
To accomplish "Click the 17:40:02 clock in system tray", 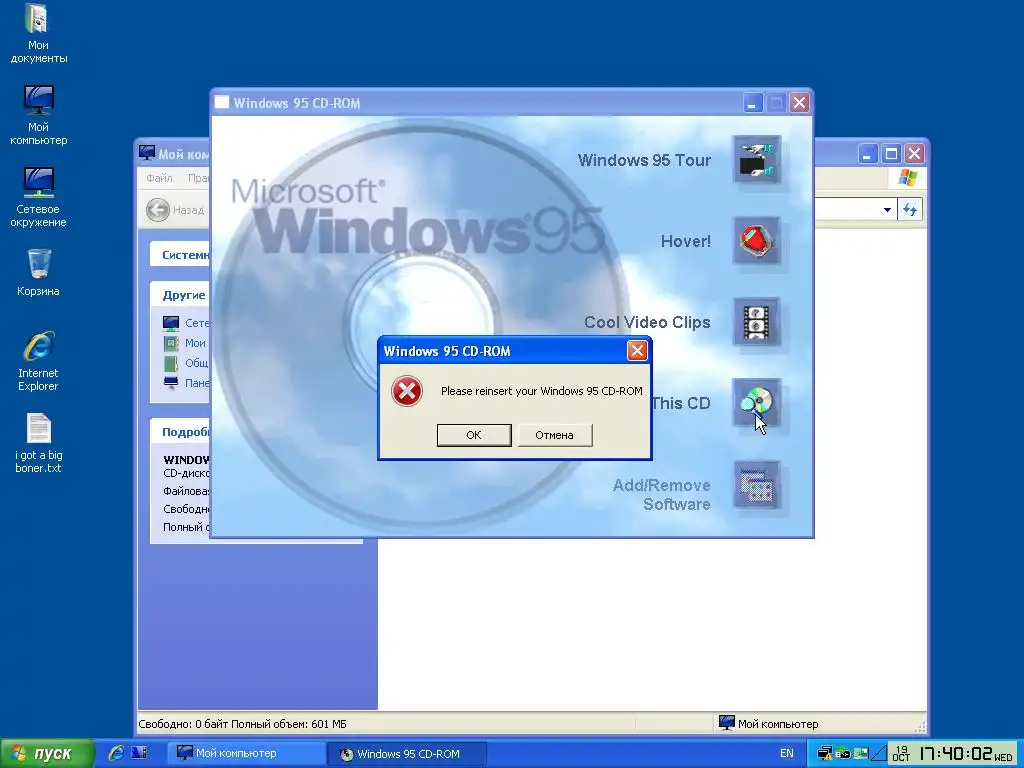I will pyautogui.click(x=955, y=754).
